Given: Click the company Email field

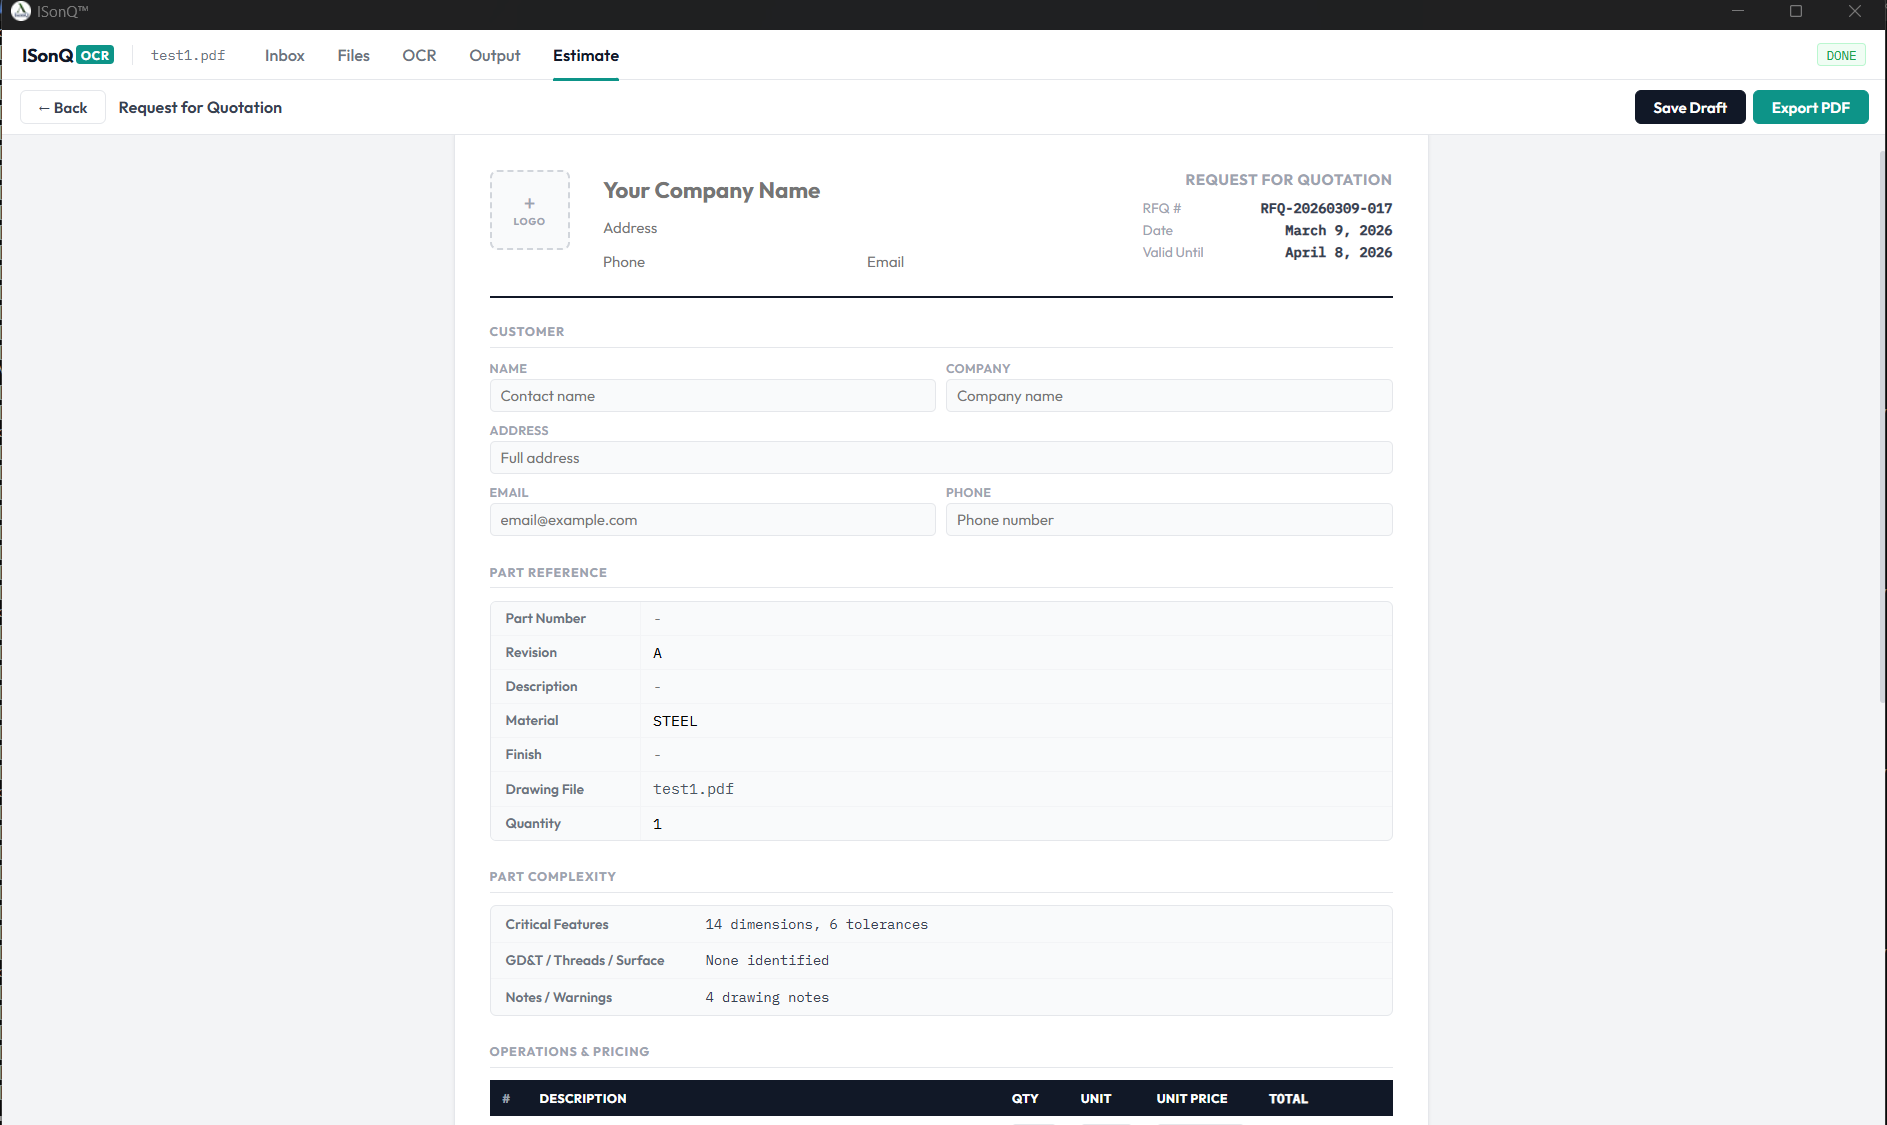Looking at the screenshot, I should [885, 262].
